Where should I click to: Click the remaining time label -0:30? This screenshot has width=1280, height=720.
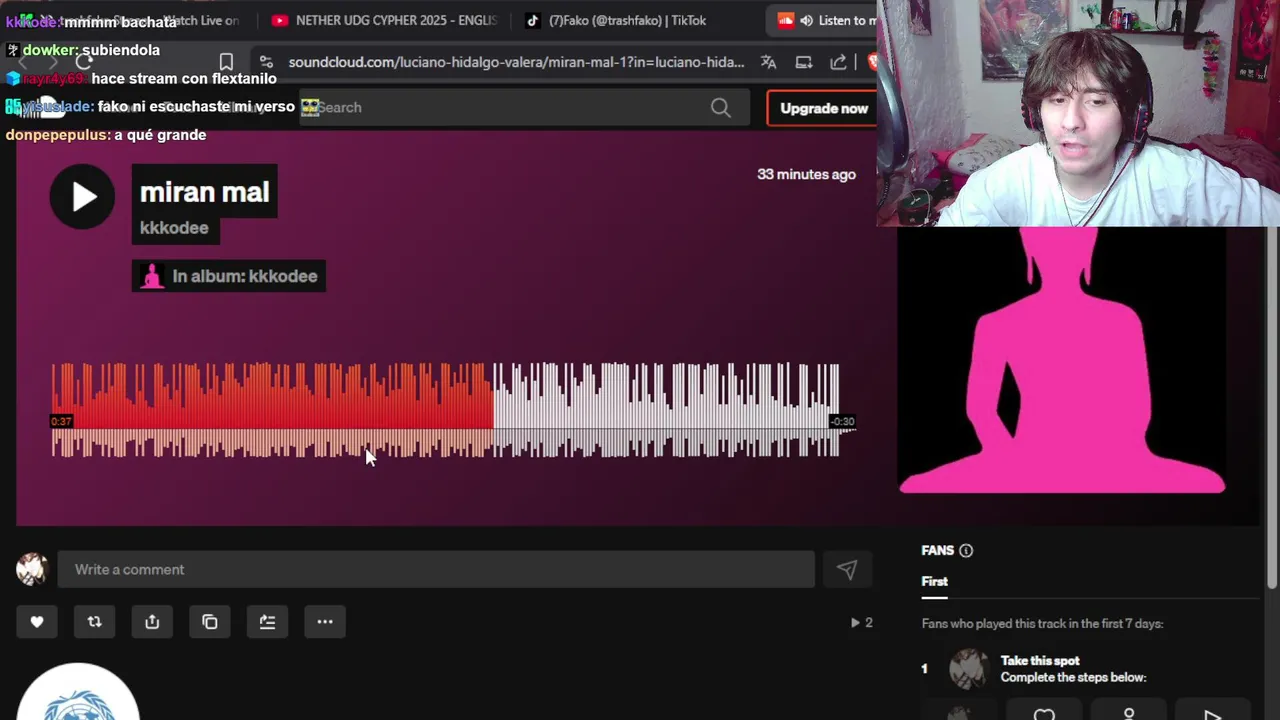coord(843,422)
